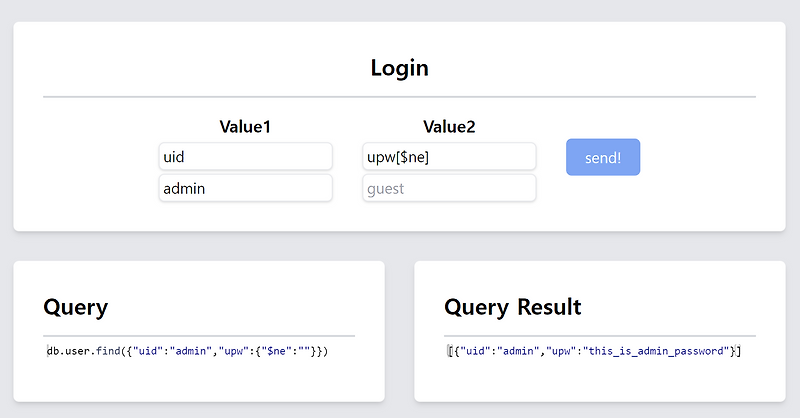The height and width of the screenshot is (418, 800).
Task: Click "this_is_admin_password" in the query result
Action: click(657, 351)
